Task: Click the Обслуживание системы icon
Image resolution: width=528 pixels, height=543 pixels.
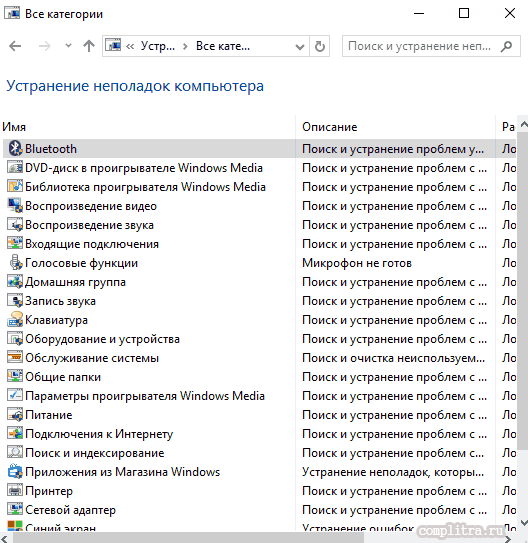Action: click(x=15, y=358)
